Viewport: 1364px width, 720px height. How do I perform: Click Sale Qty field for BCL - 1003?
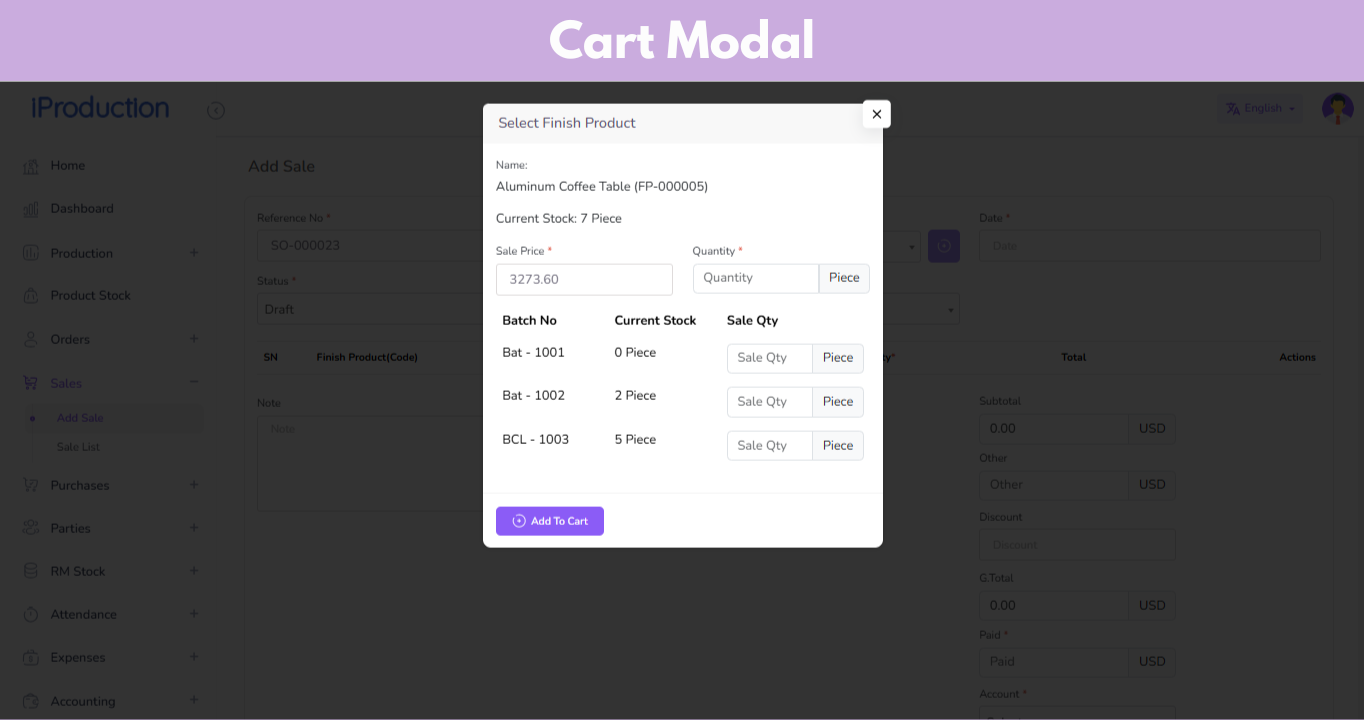pos(769,446)
